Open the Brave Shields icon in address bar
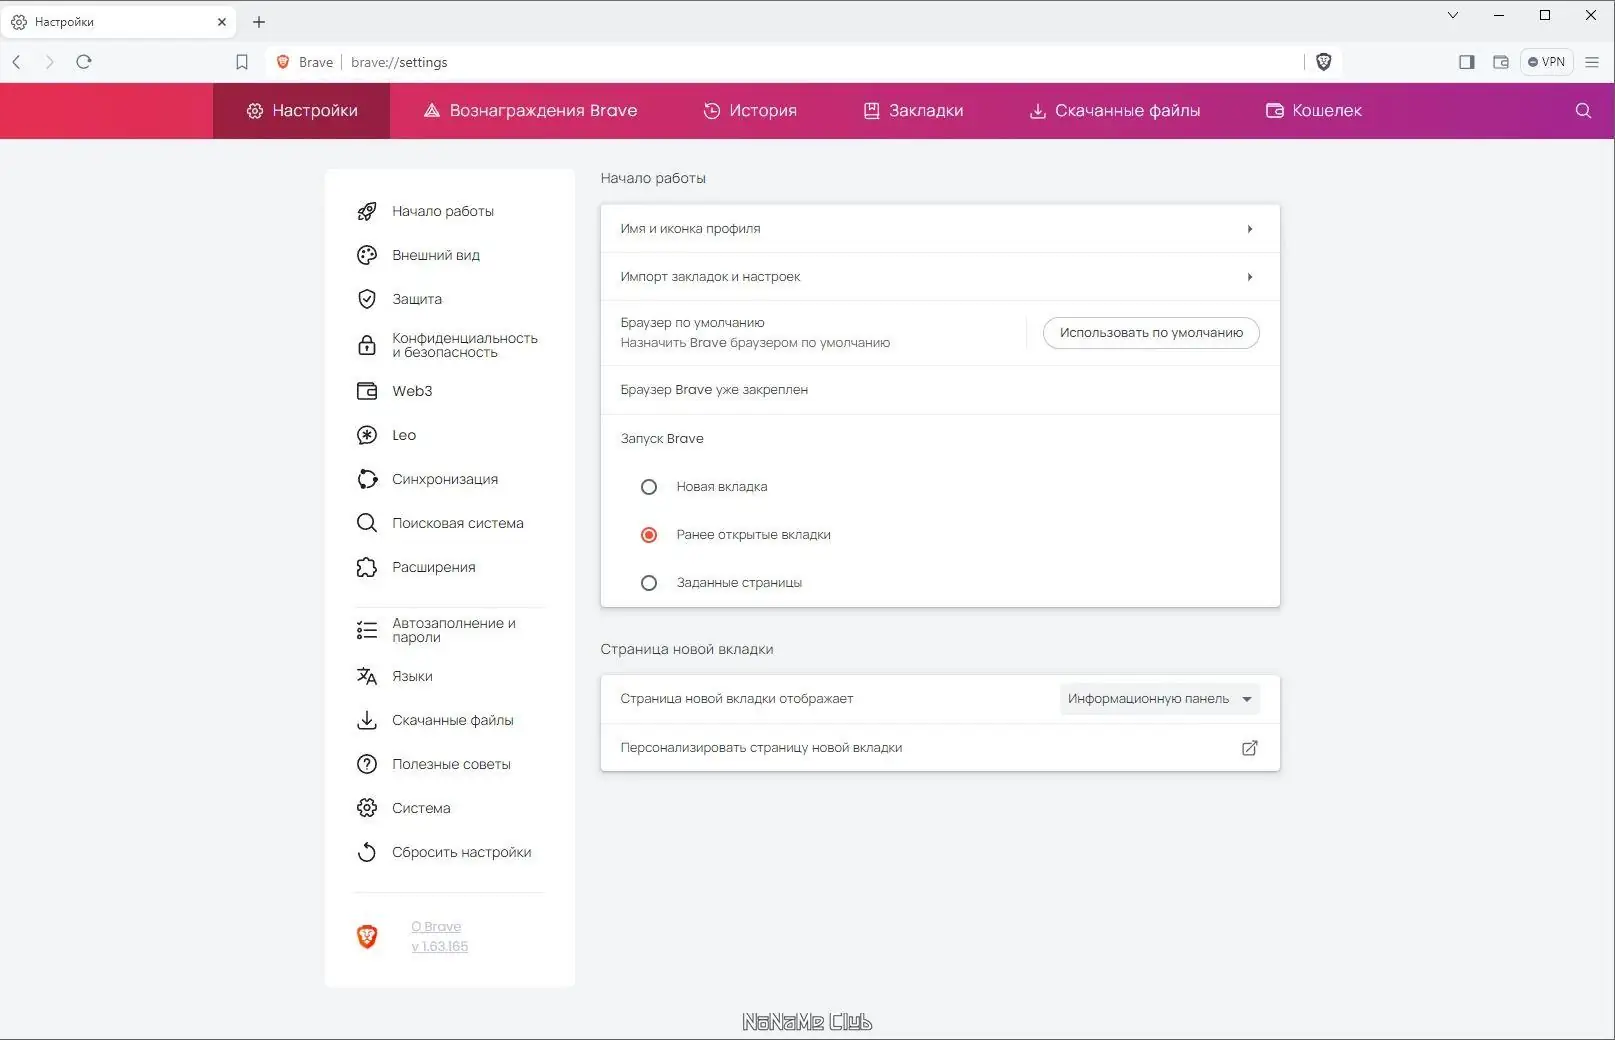 1324,62
